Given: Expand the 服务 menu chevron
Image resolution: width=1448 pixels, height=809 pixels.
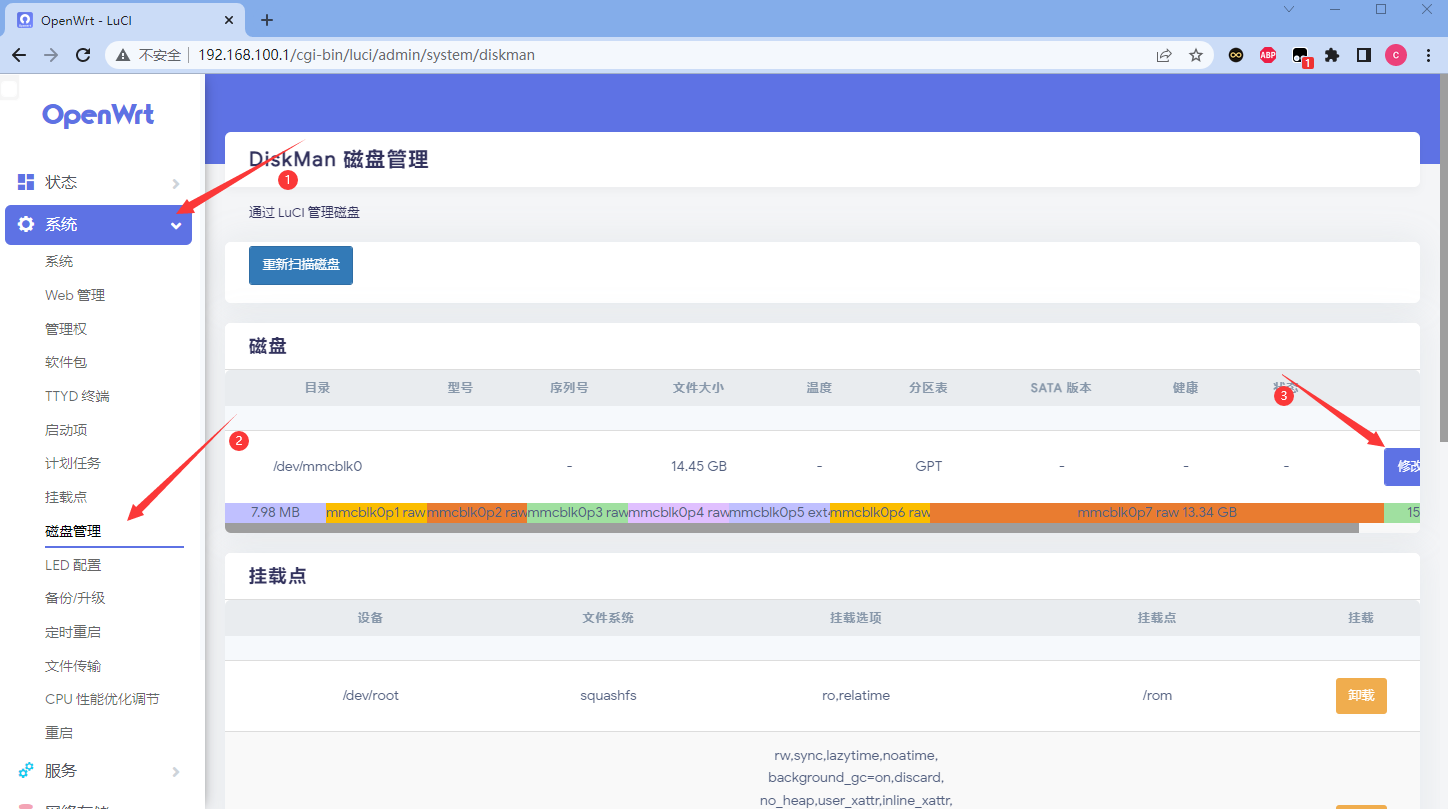Looking at the screenshot, I should click(x=176, y=771).
